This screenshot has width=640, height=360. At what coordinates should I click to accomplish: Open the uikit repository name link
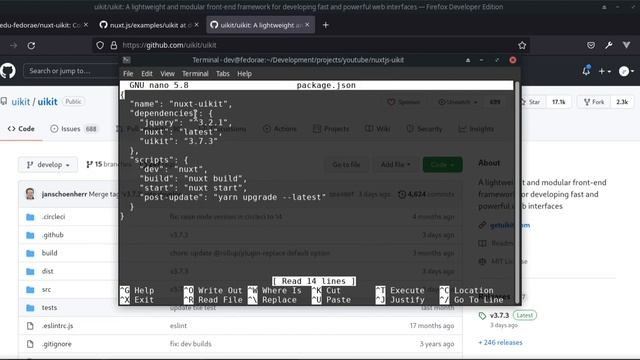(x=47, y=102)
